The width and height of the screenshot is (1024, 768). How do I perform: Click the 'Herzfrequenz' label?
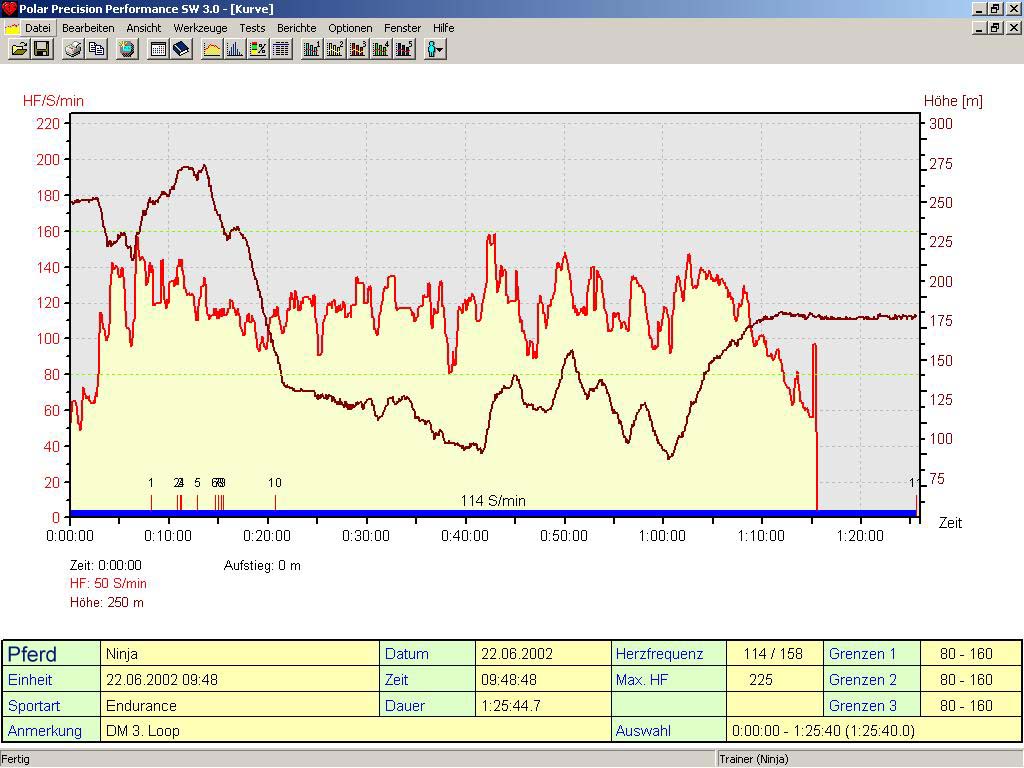click(660, 654)
